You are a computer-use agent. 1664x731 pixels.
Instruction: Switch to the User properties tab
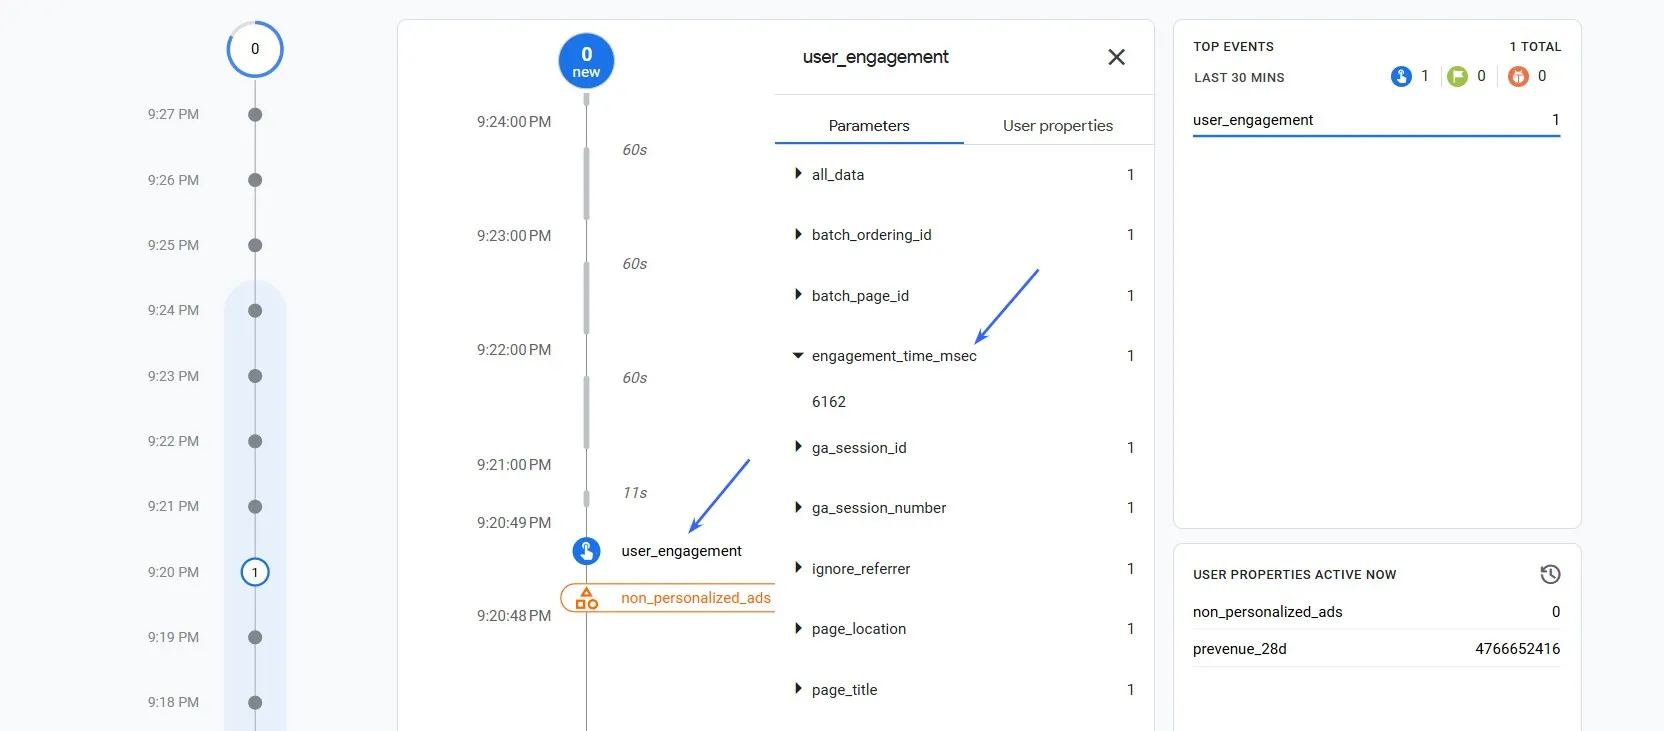[1058, 125]
